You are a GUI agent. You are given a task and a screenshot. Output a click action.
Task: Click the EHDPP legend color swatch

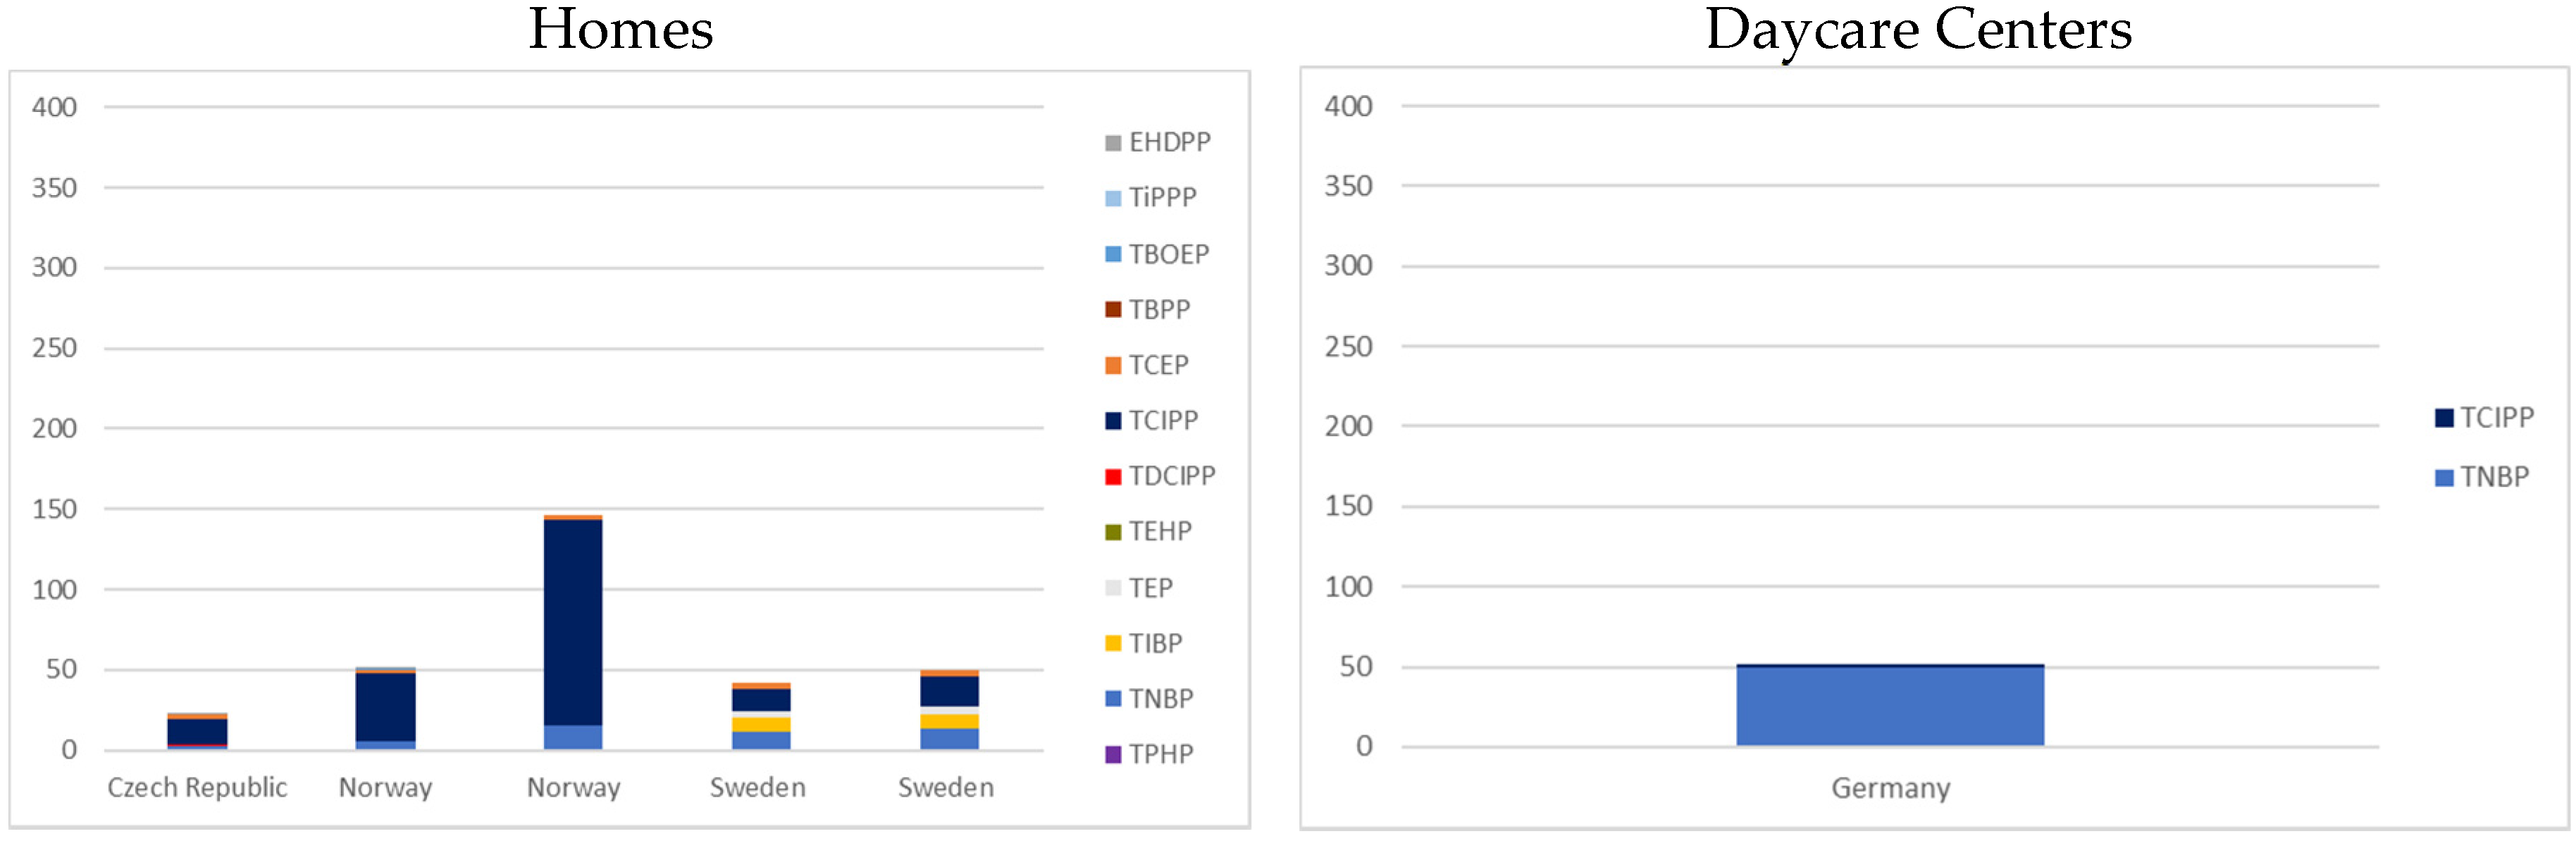[1112, 143]
